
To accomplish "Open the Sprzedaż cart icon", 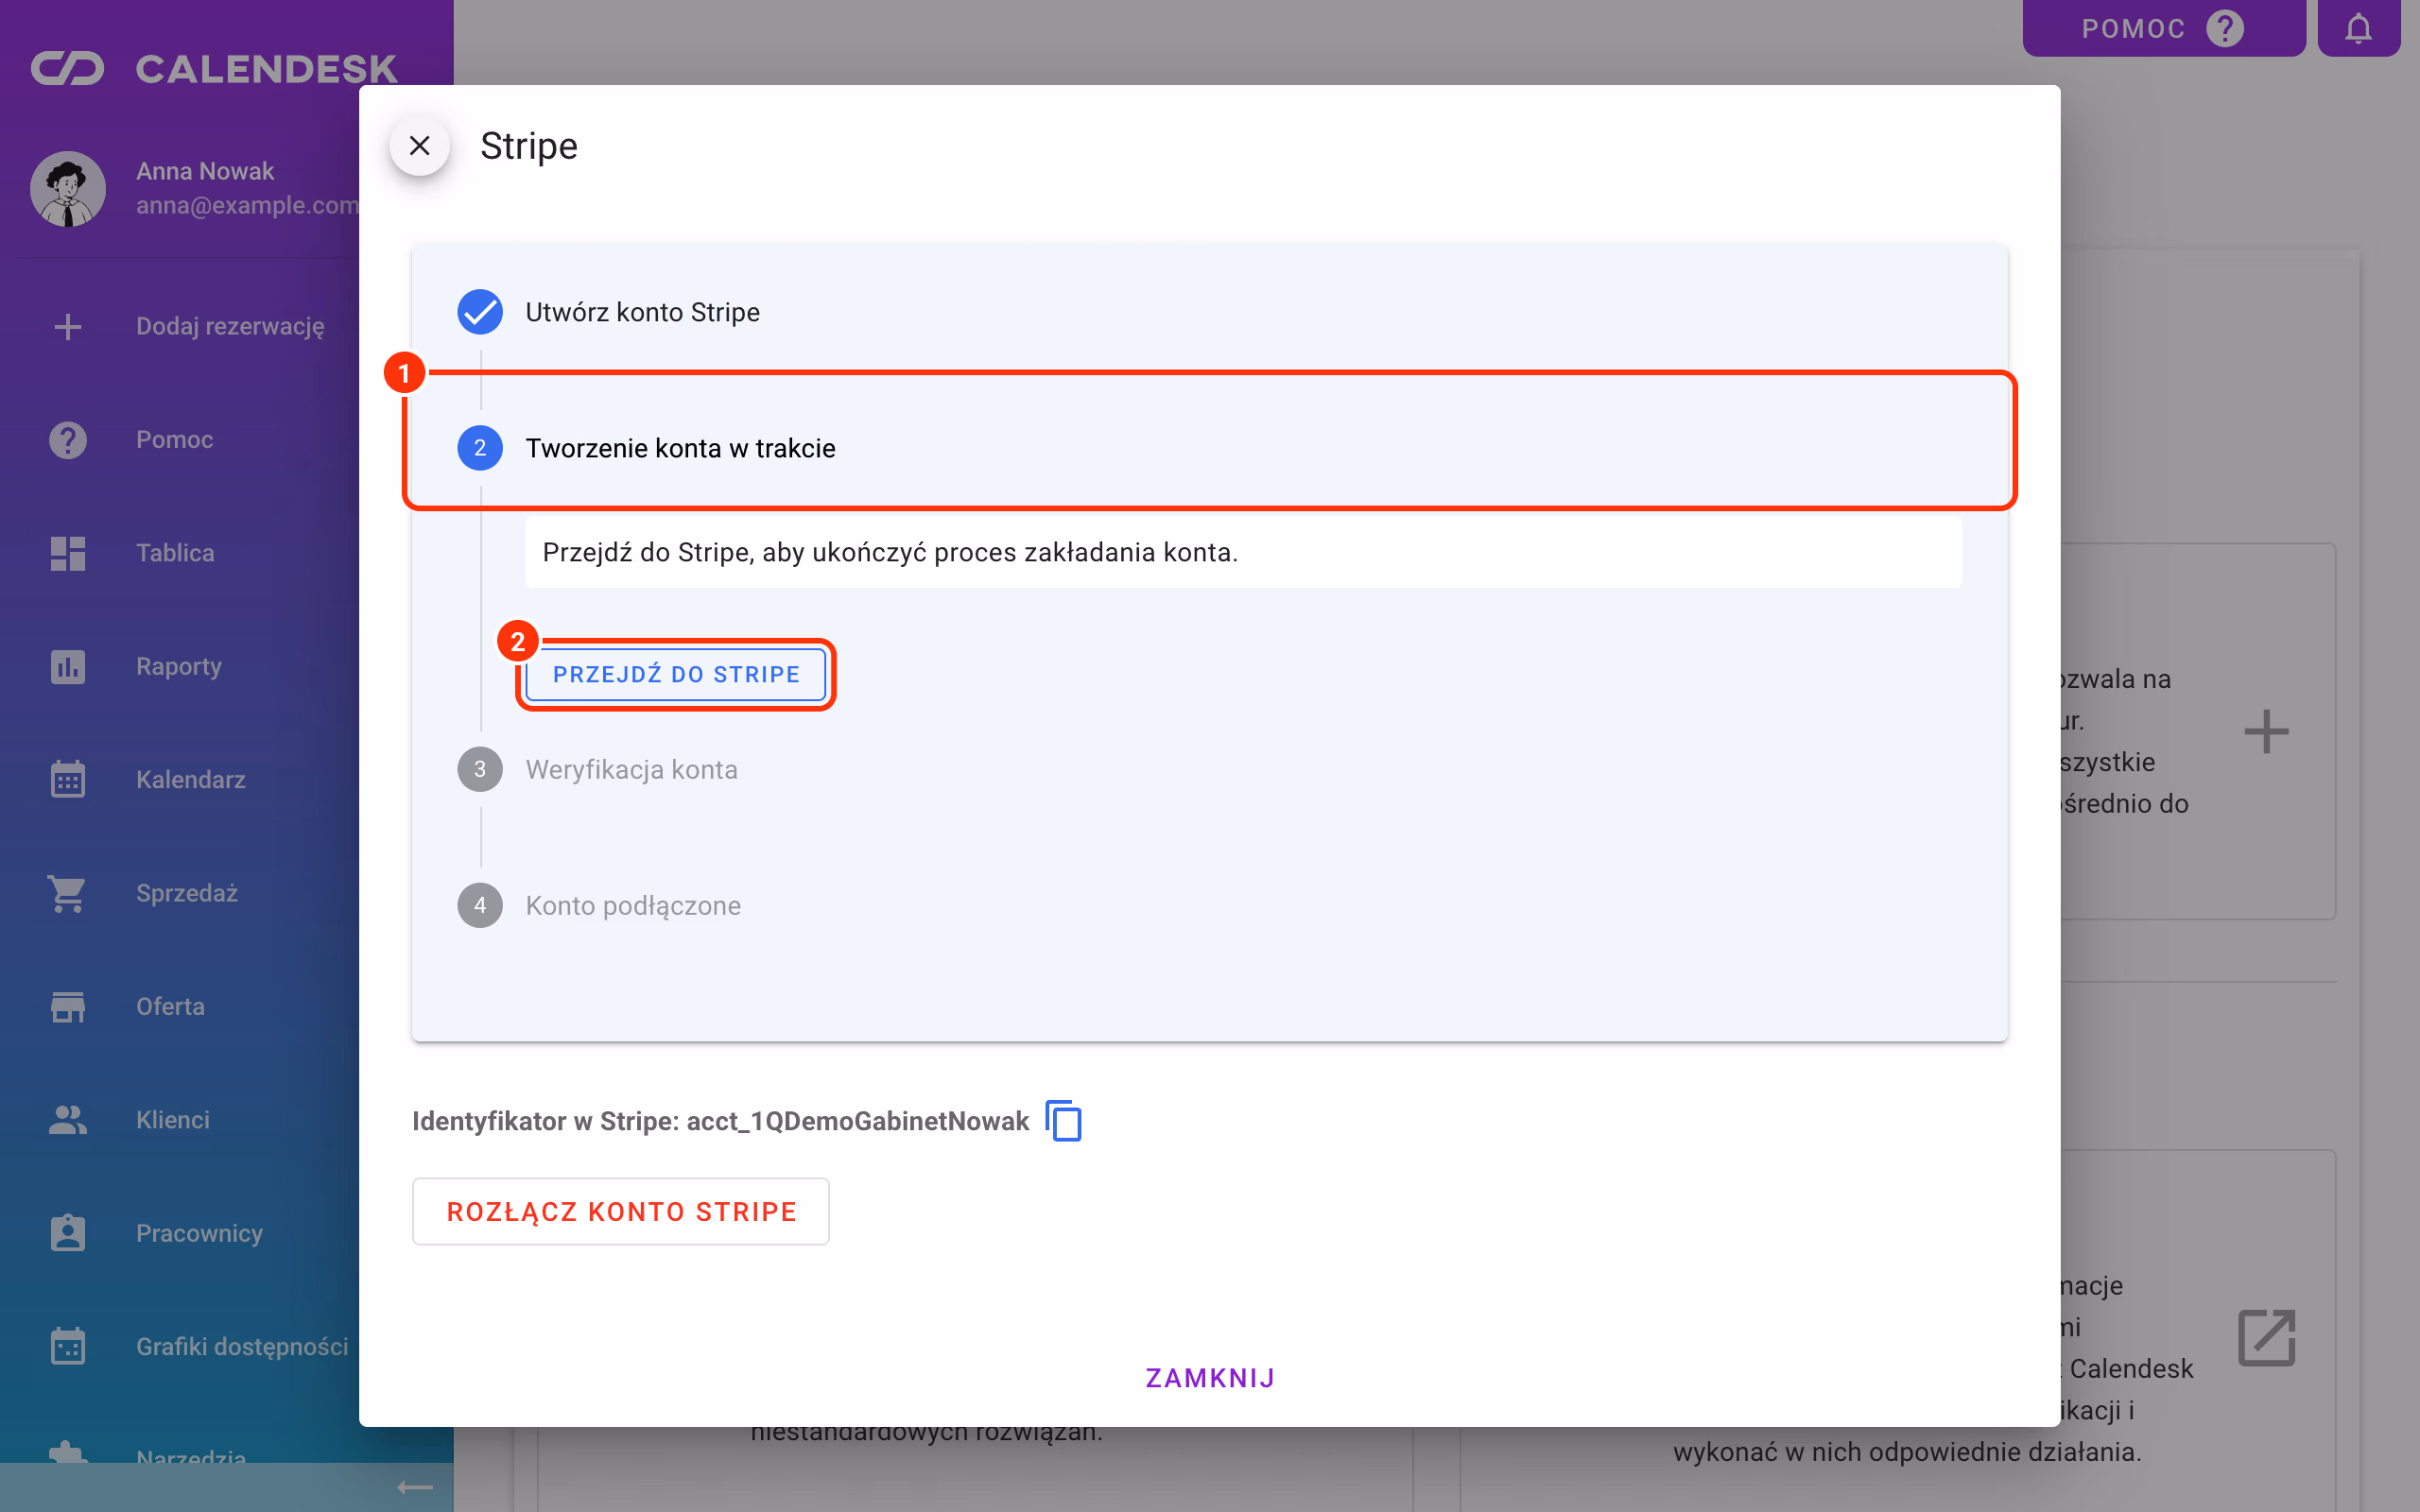I will click(68, 893).
